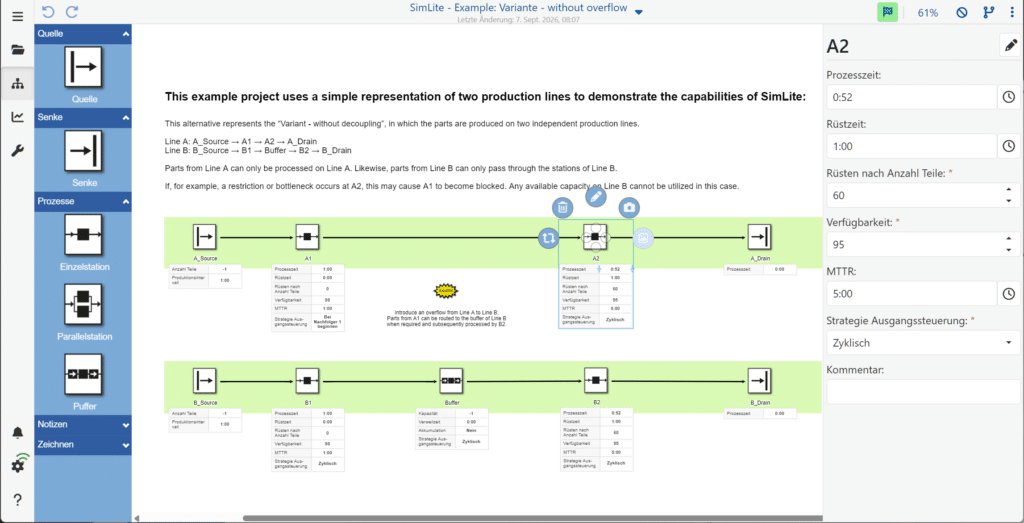Click the 61% zoom level
The image size is (1024, 523).
point(927,13)
